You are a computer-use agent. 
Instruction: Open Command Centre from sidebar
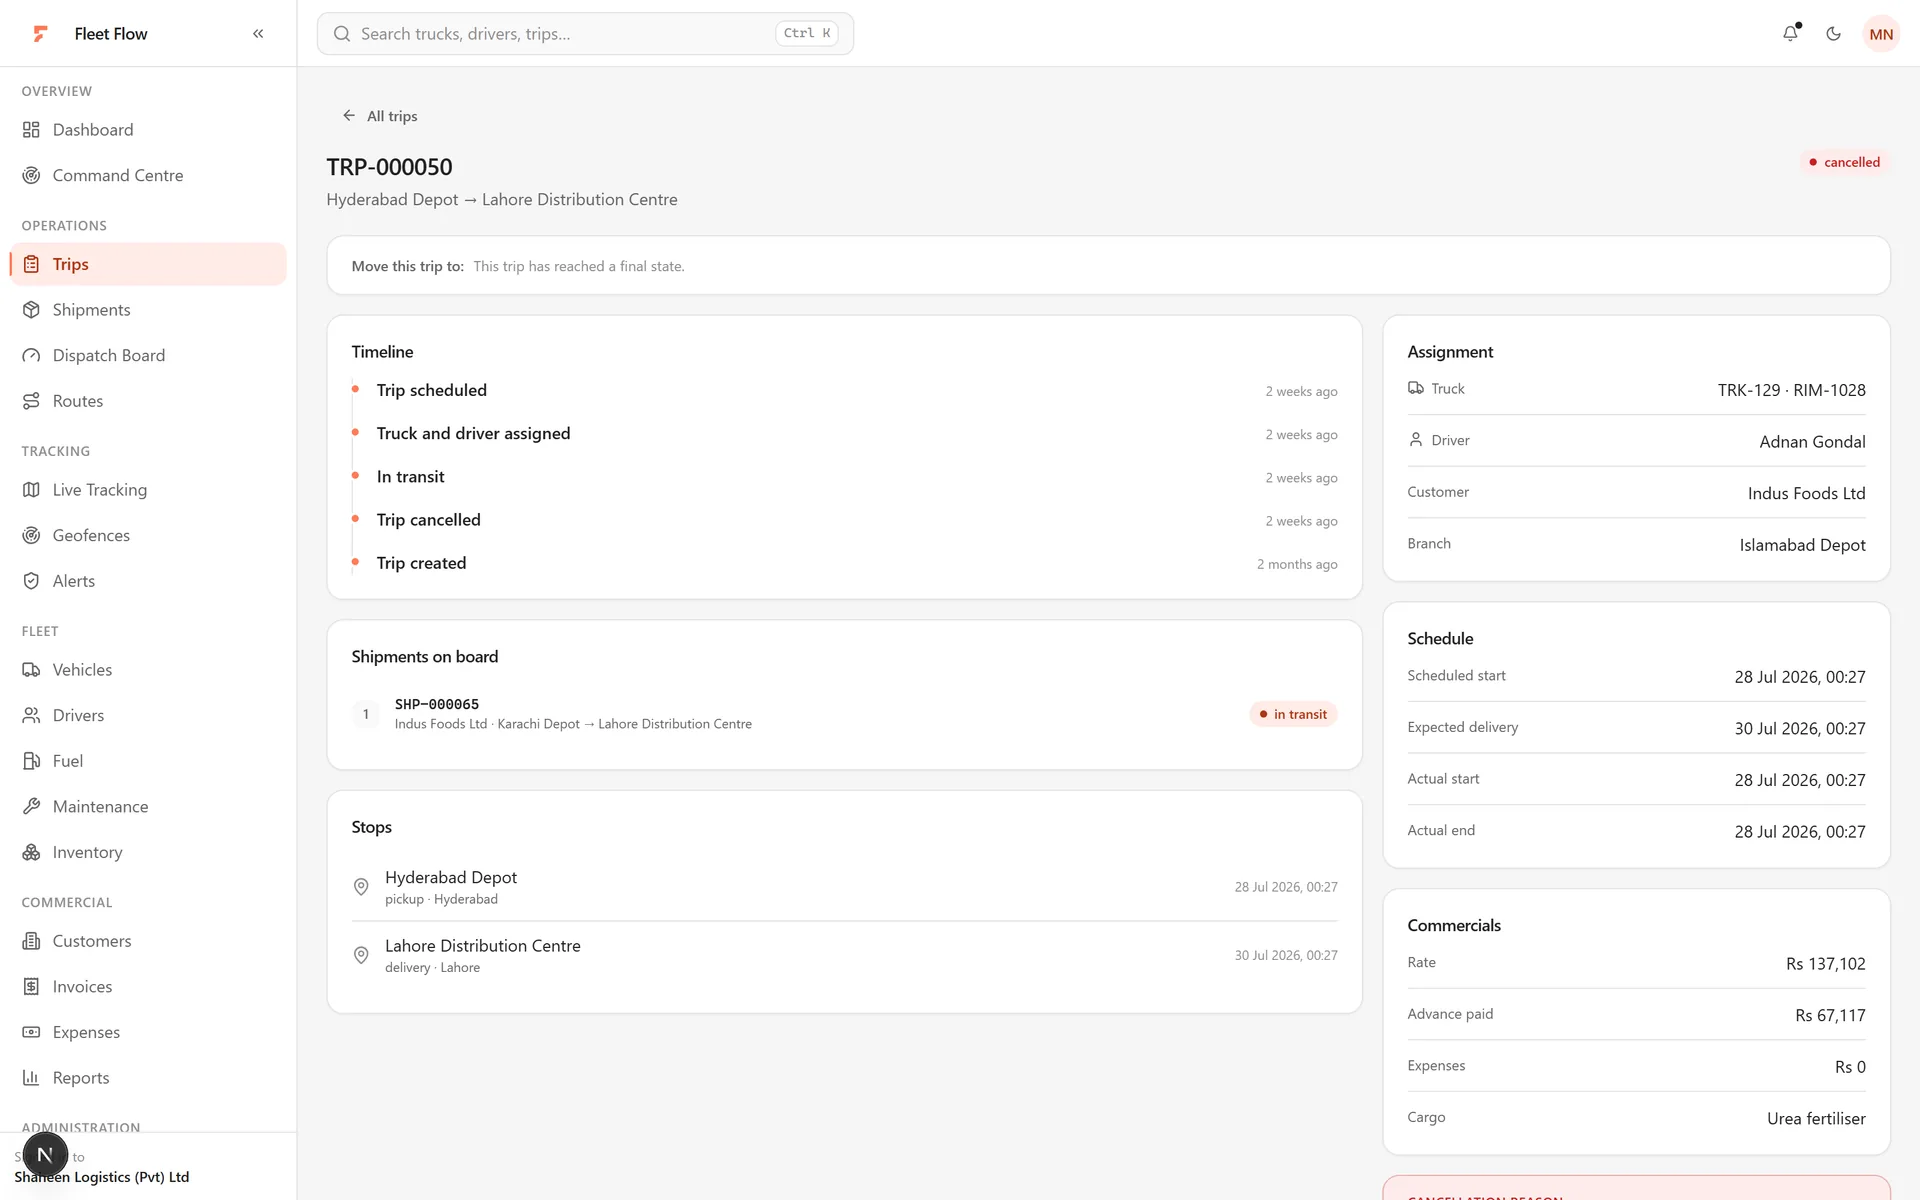(148, 176)
